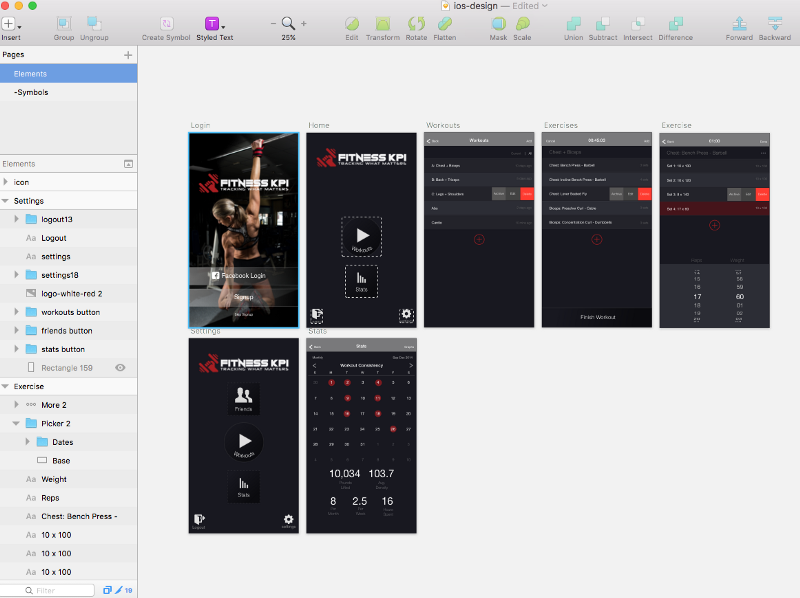This screenshot has width=800, height=598.
Task: Select the Elements page
Action: click(30, 74)
